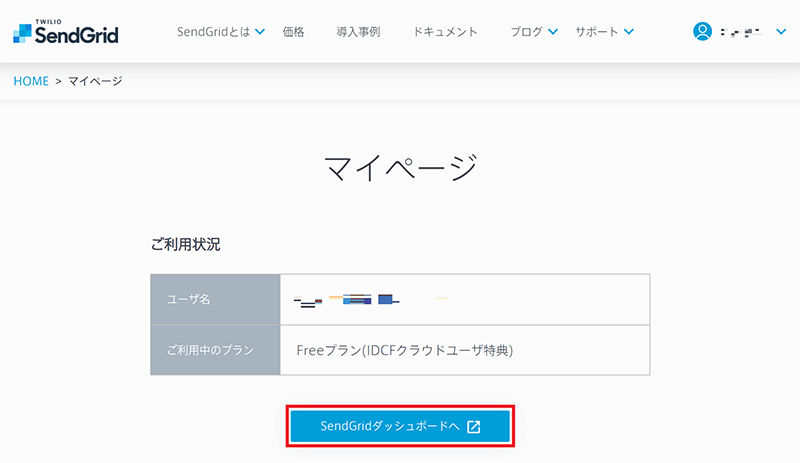
Task: Click the HOME breadcrumb link
Action: 31,81
